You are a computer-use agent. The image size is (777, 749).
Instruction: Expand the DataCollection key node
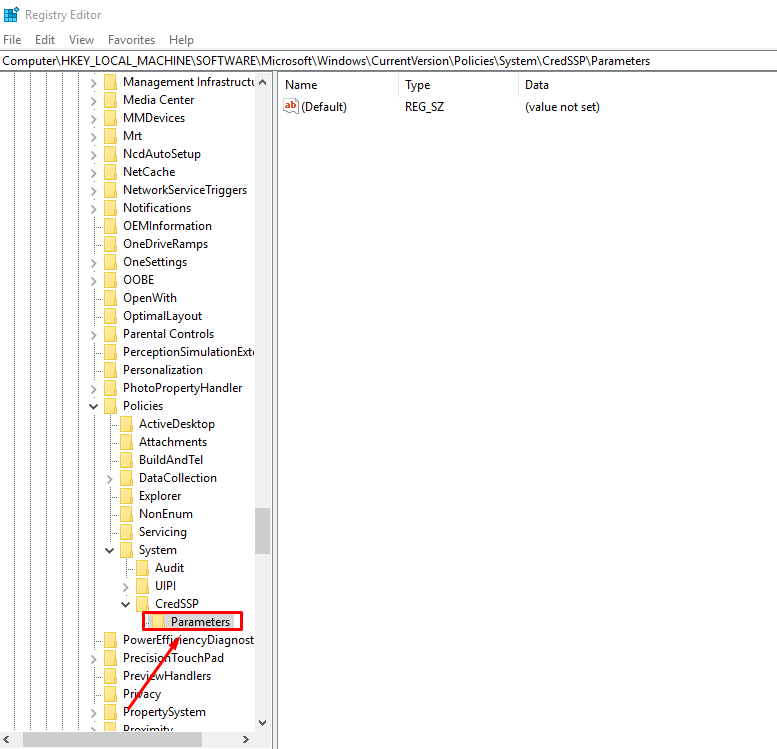(x=110, y=478)
